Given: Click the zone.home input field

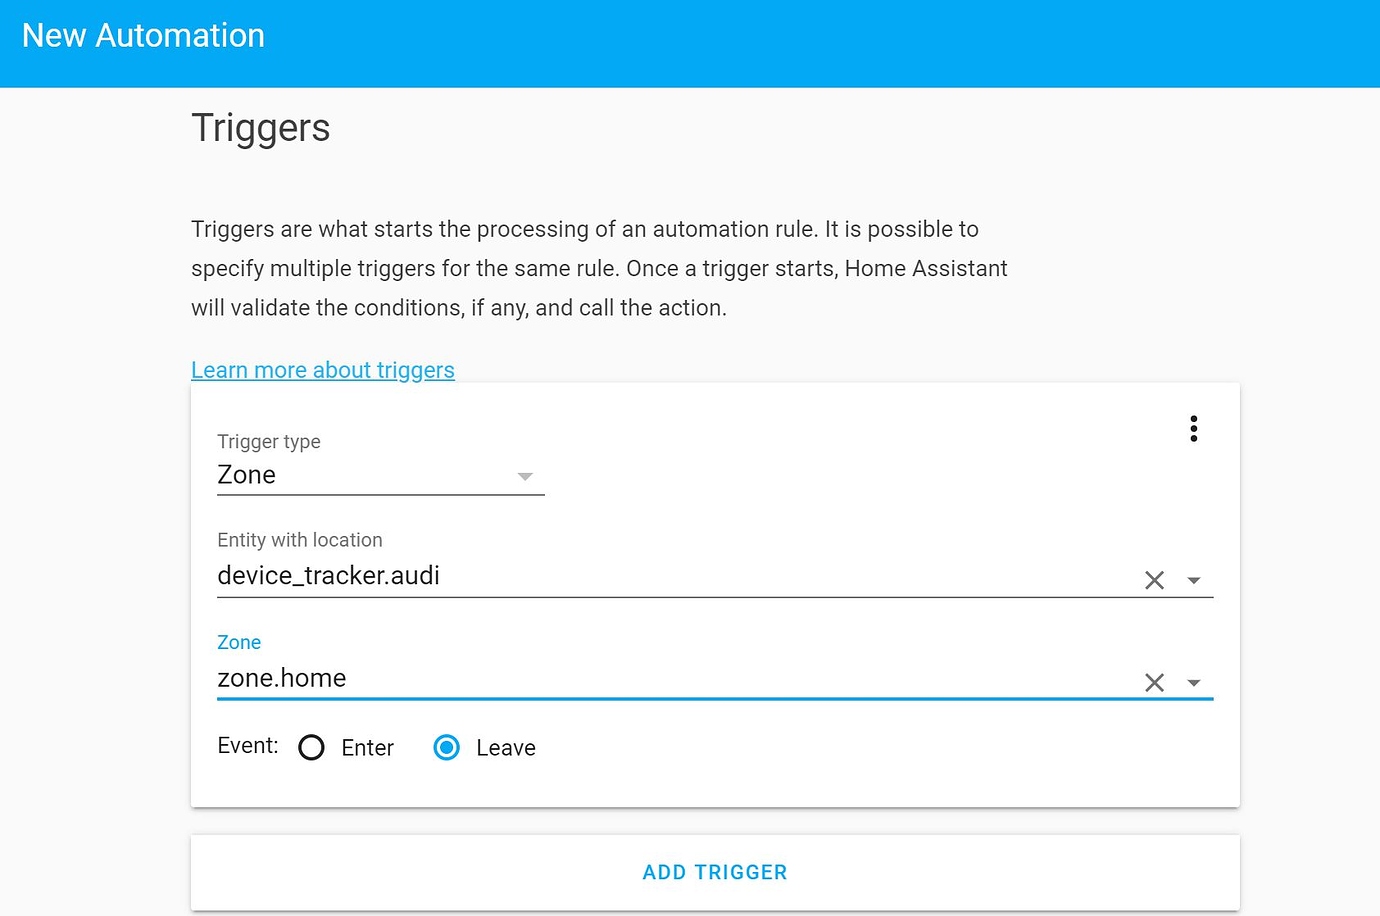Looking at the screenshot, I should (600, 678).
